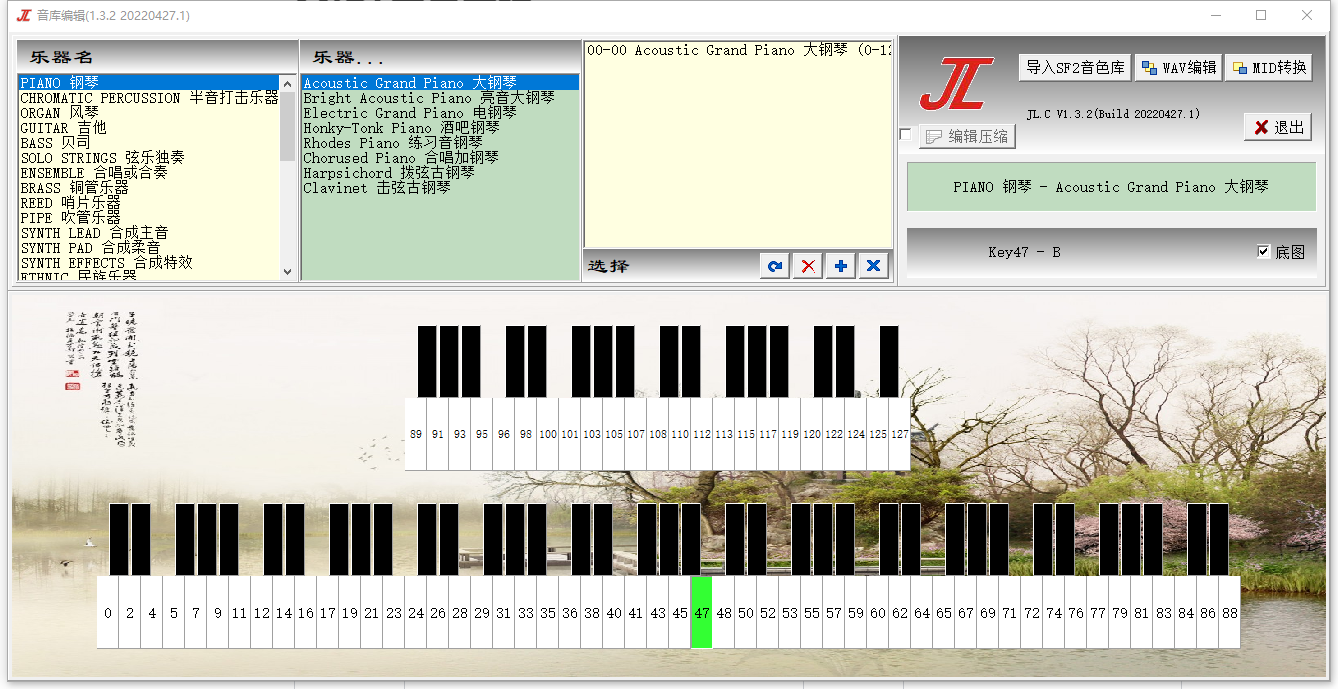Click the green highlighted key 47
This screenshot has height=689, width=1338.
click(x=701, y=612)
